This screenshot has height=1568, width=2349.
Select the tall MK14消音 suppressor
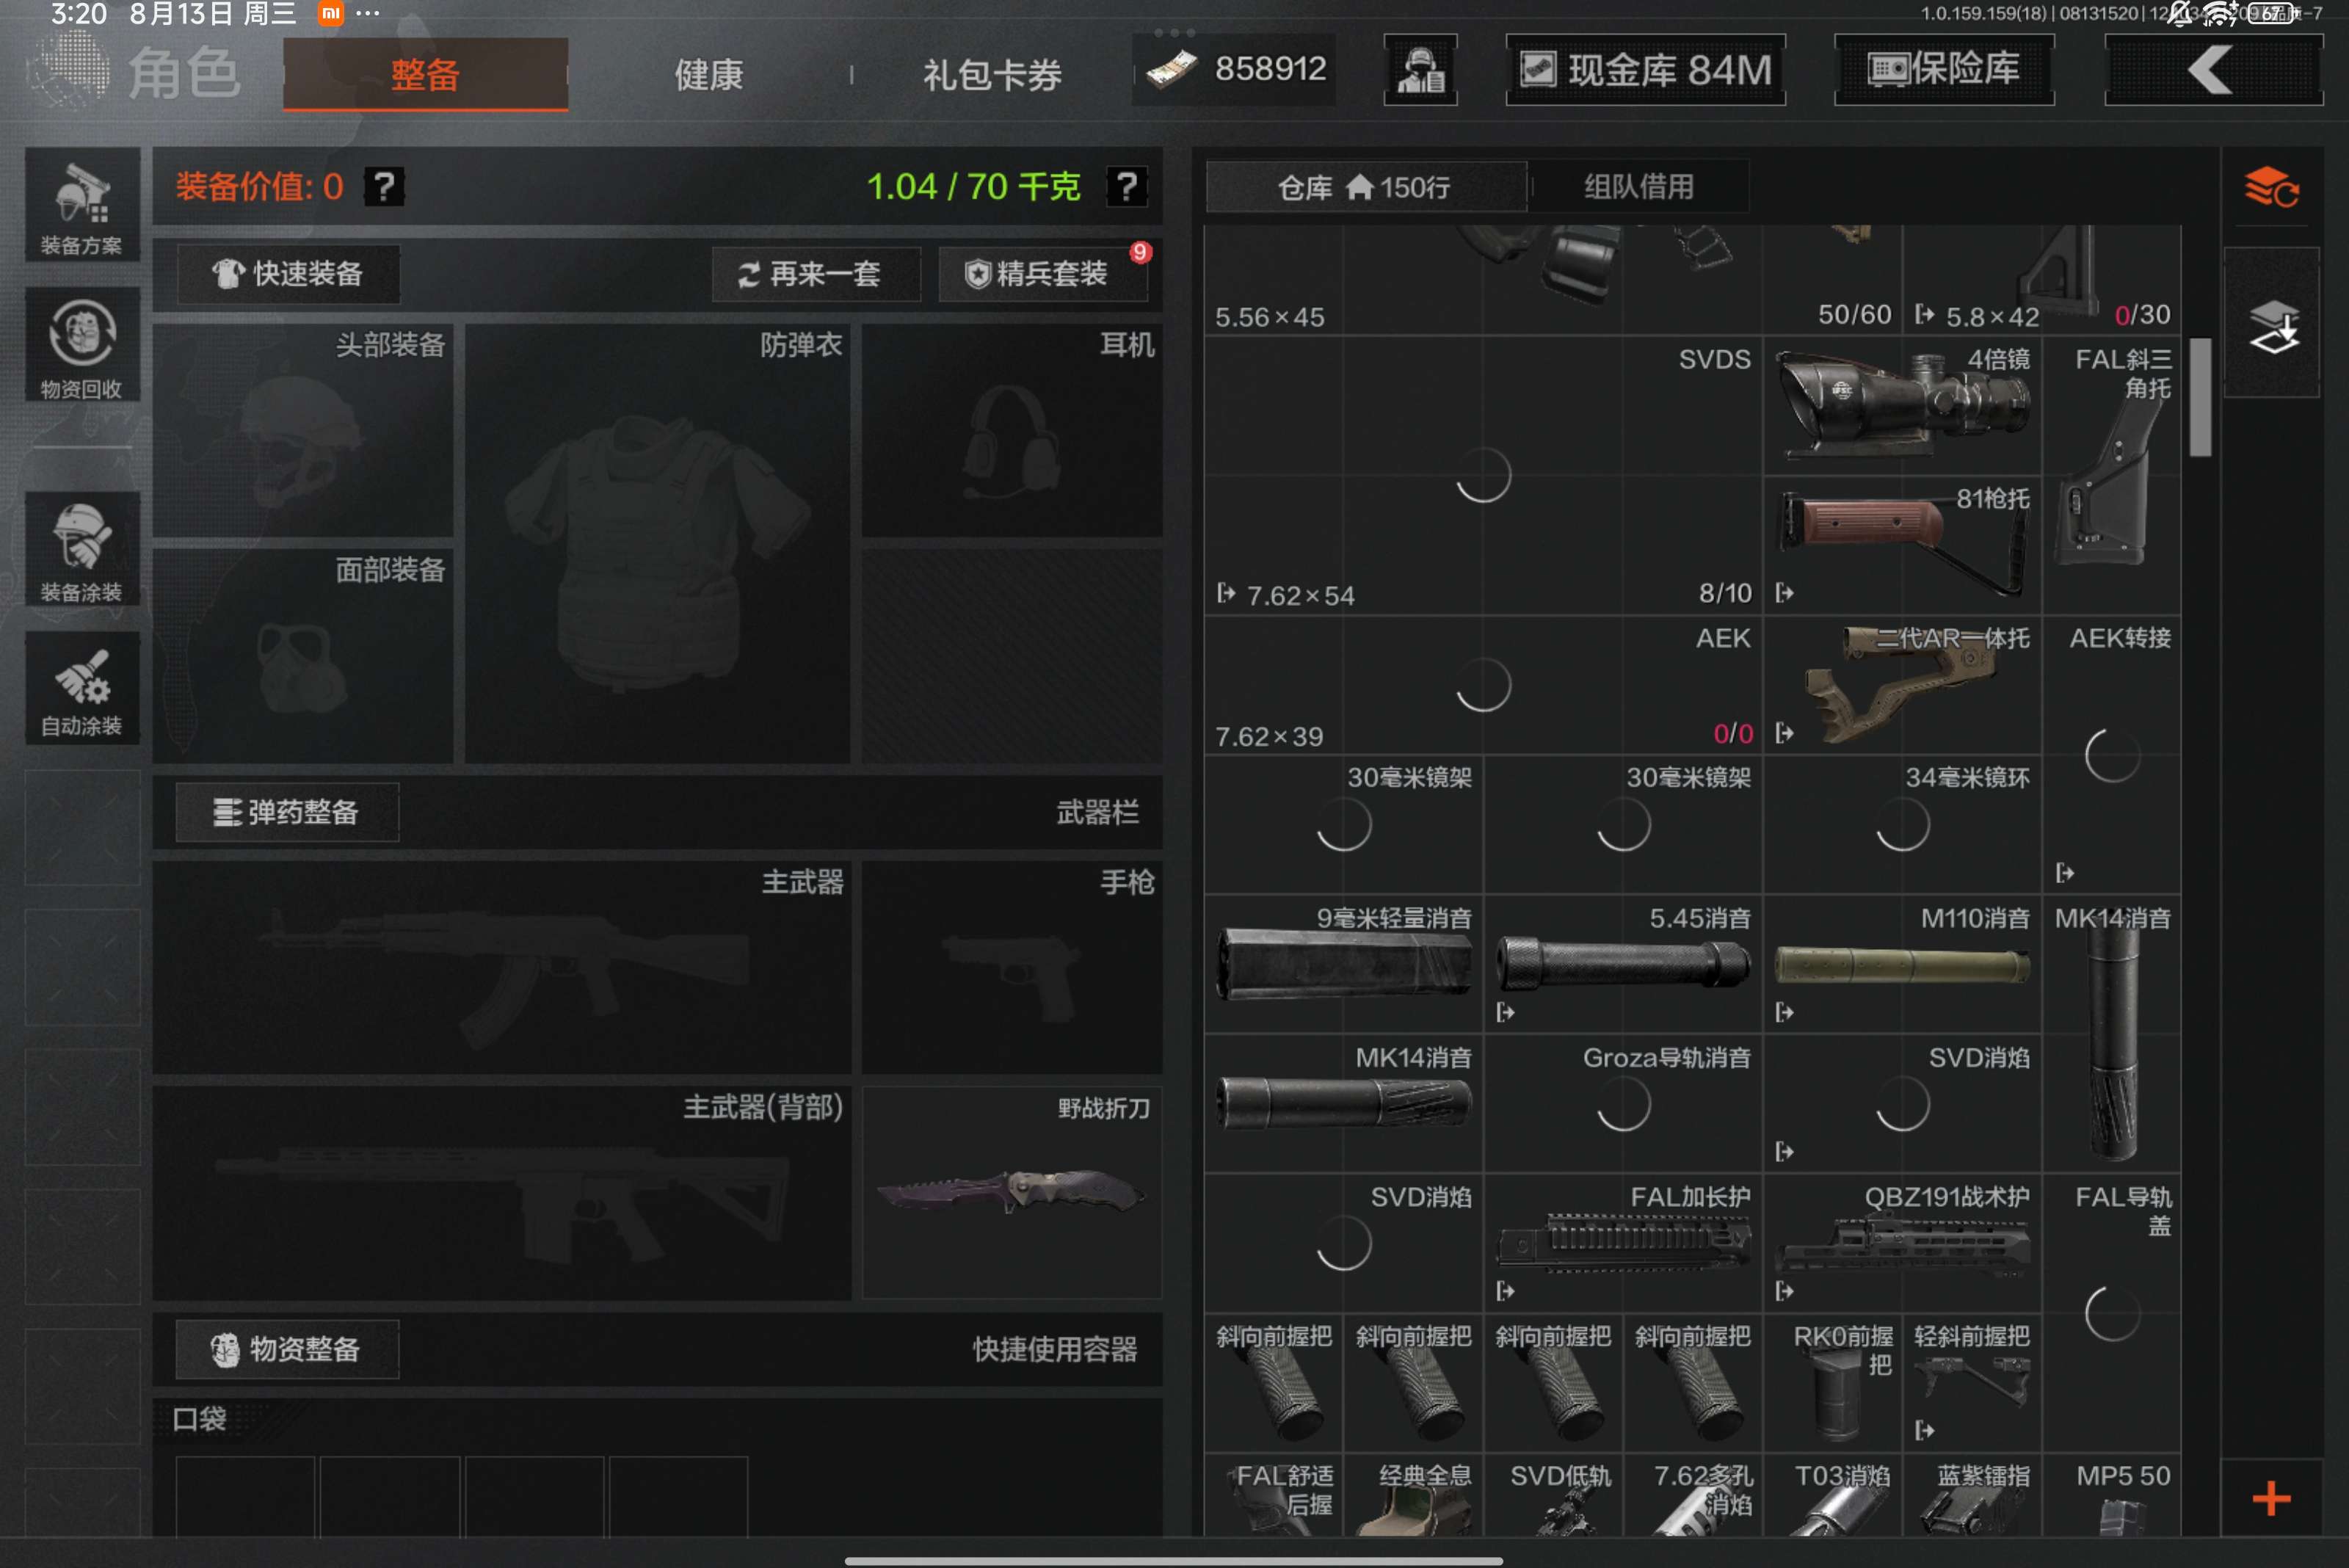point(2112,1034)
